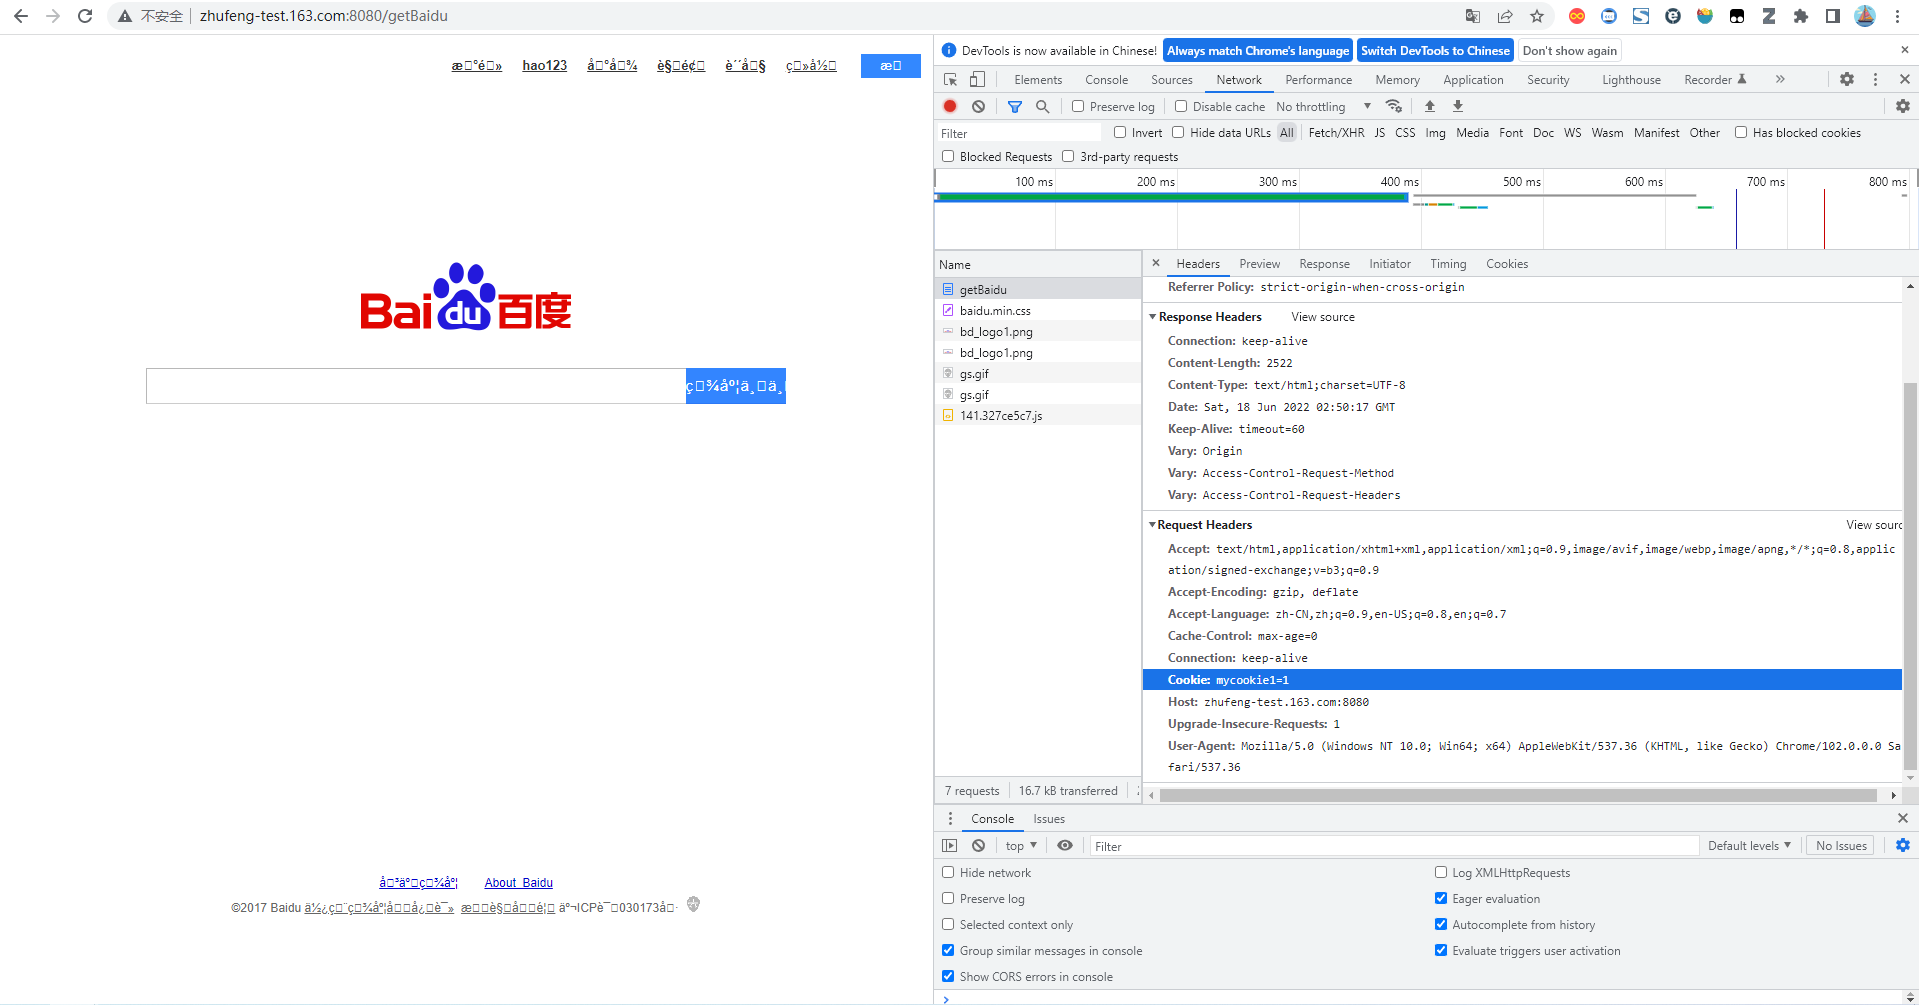This screenshot has height=1005, width=1919.
Task: Open the Cookies tab of request
Action: tap(1506, 264)
